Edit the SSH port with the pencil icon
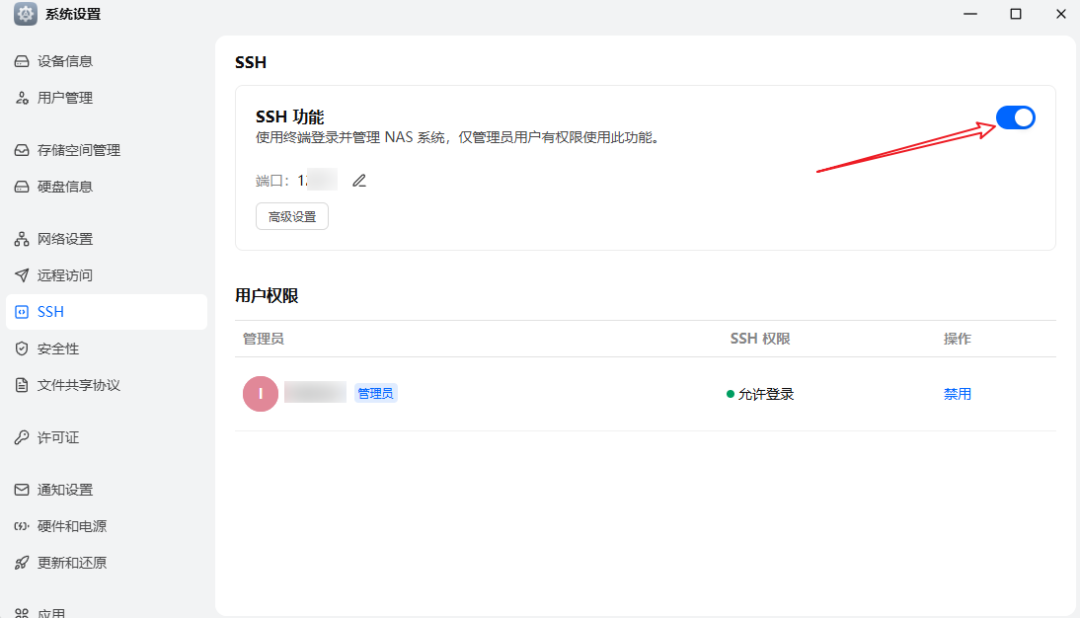Image resolution: width=1080 pixels, height=618 pixels. pyautogui.click(x=359, y=180)
